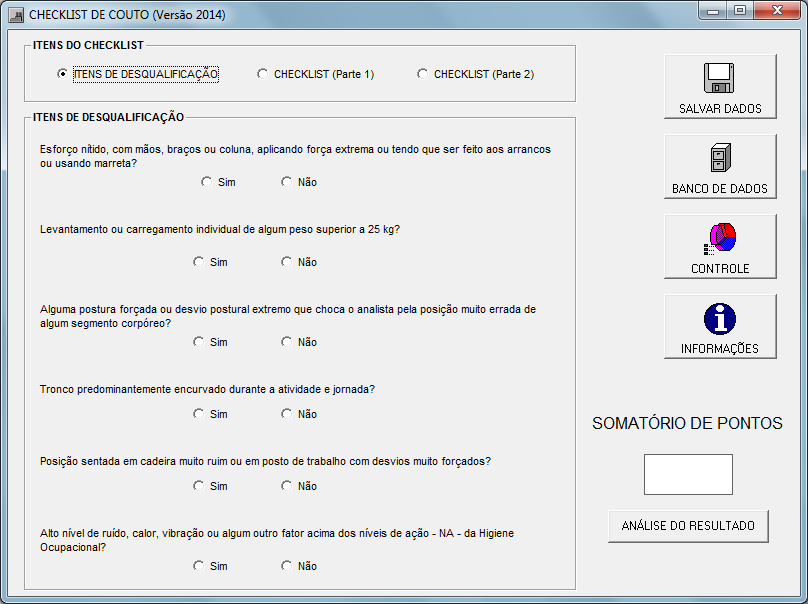Choose Não for tronco encurvado question

pos(299,414)
